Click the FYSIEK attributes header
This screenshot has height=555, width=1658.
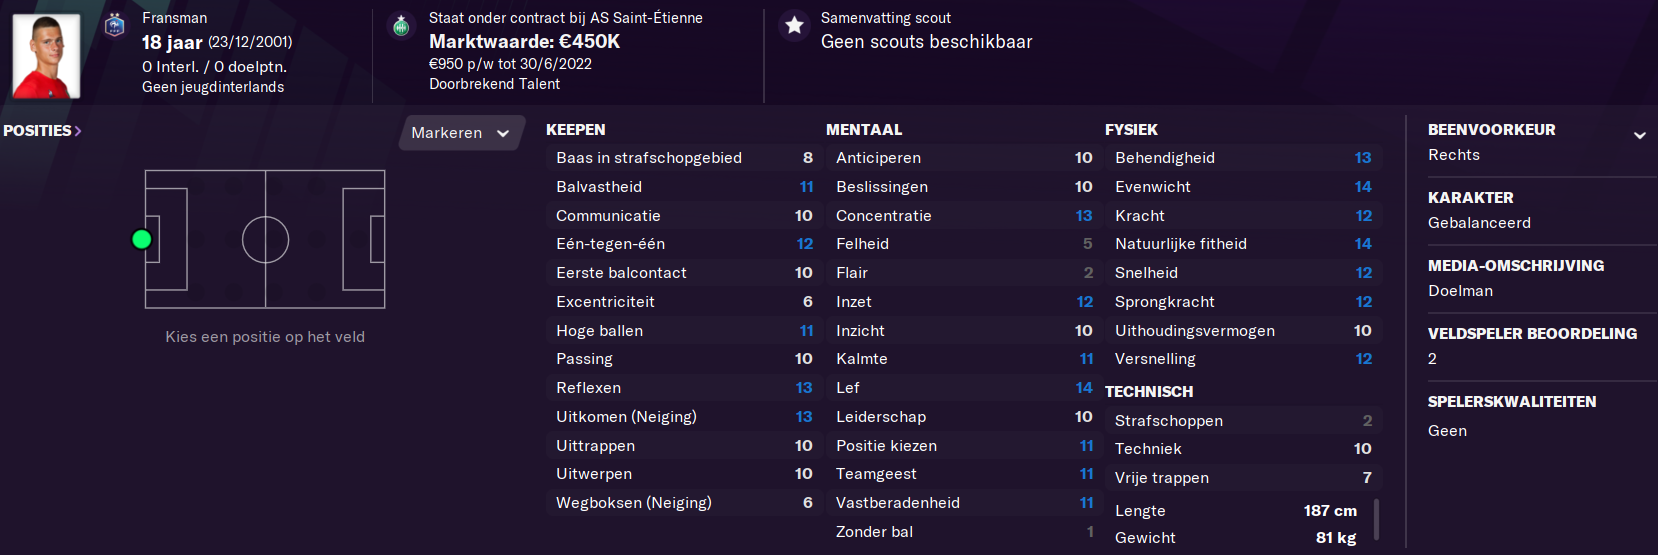(x=1131, y=130)
